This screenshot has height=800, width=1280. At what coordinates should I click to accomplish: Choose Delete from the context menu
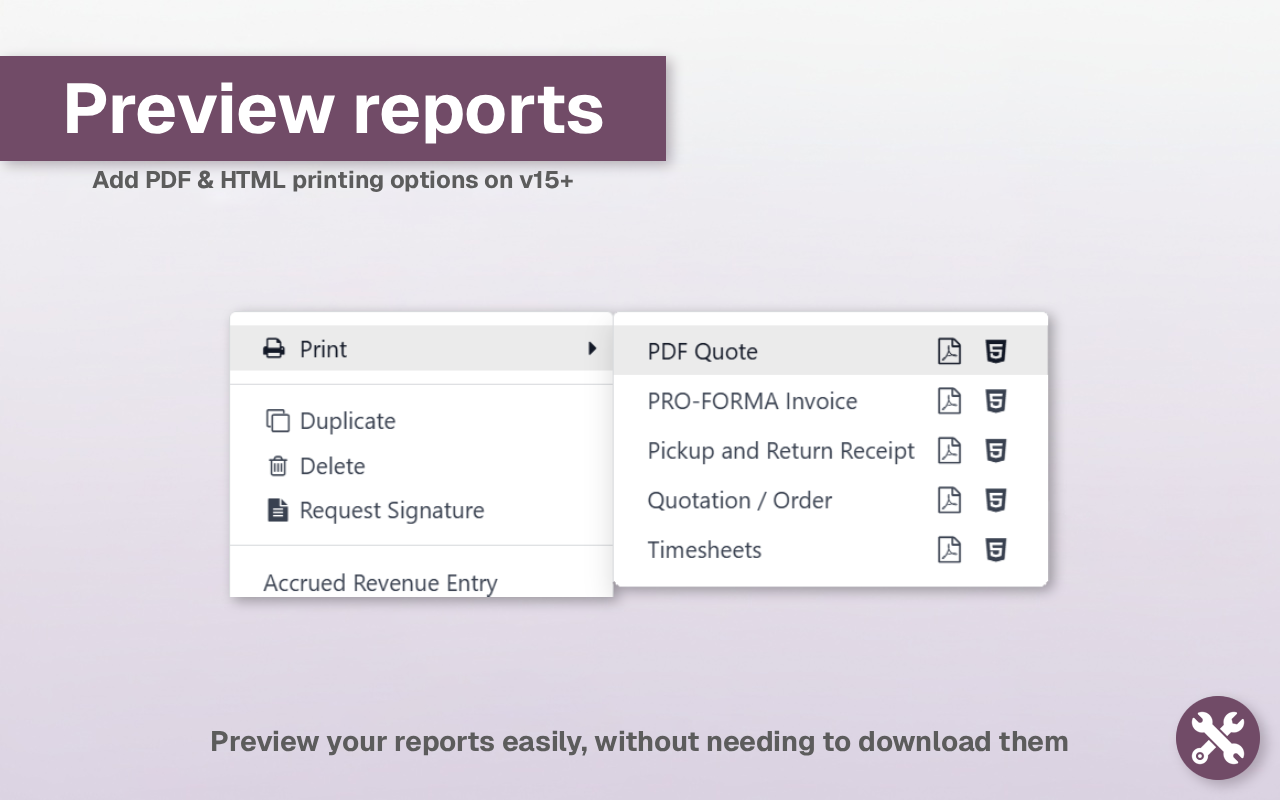click(x=332, y=466)
